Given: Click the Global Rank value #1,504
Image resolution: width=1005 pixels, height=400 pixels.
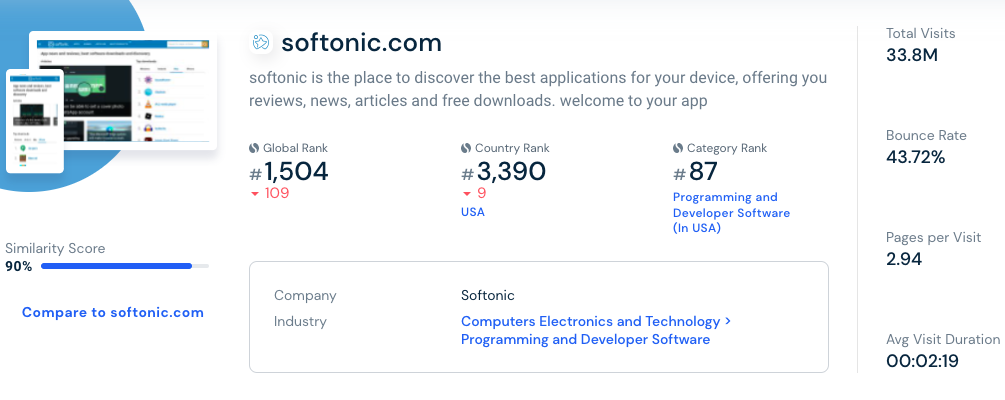Looking at the screenshot, I should point(289,172).
